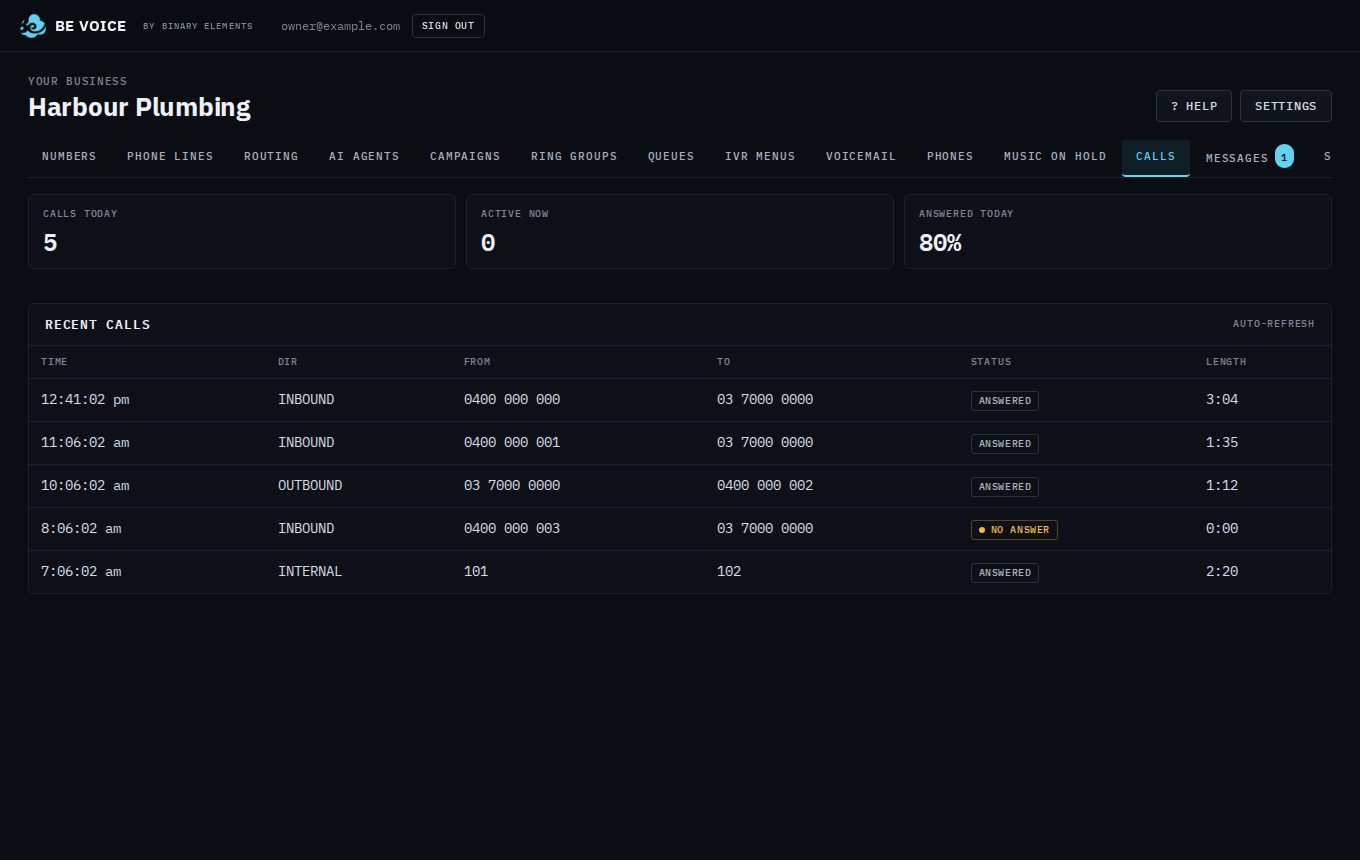Viewport: 1360px width, 860px height.
Task: Click the Answered badge for 7:06:02 am call
Action: pyautogui.click(x=1005, y=573)
